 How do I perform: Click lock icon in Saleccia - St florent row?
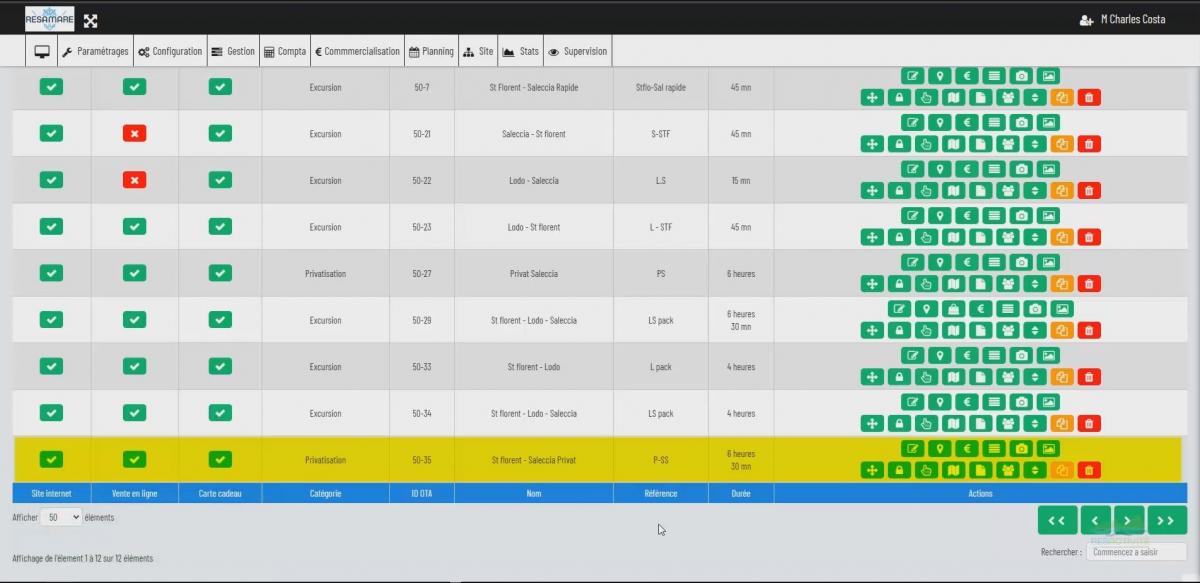(x=899, y=144)
